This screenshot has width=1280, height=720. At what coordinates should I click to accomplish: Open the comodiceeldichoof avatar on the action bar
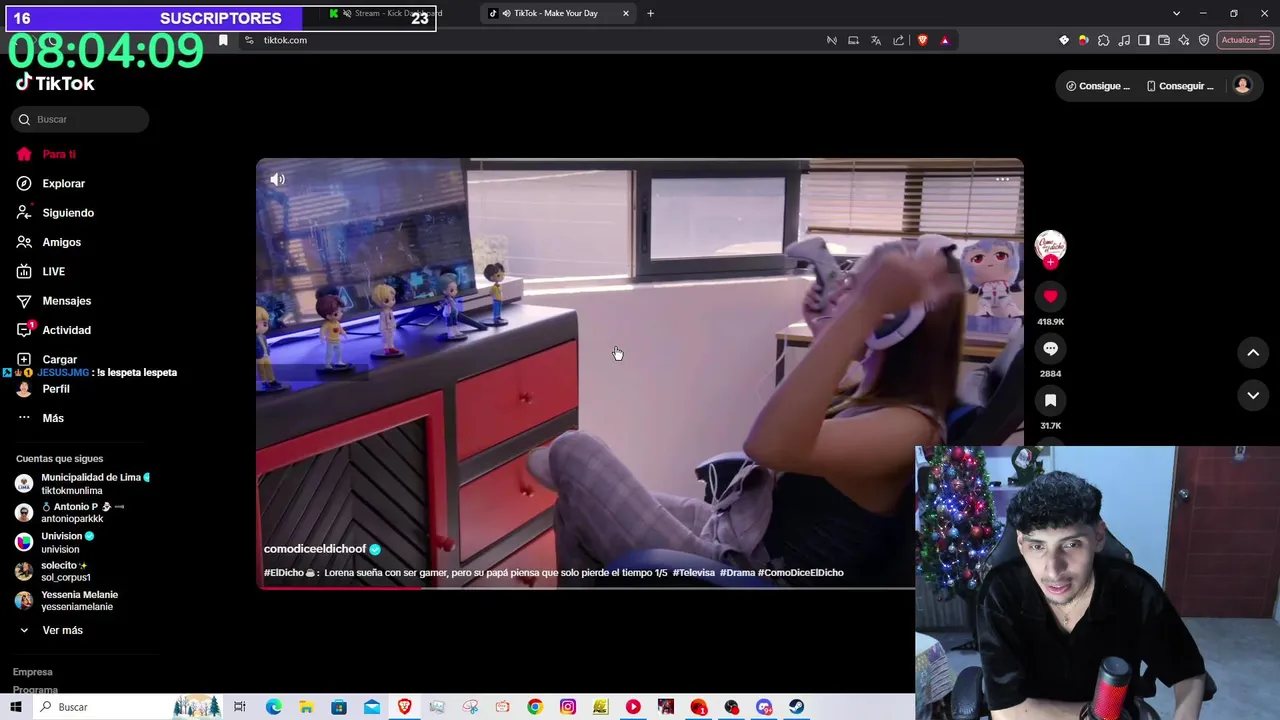(x=1050, y=245)
